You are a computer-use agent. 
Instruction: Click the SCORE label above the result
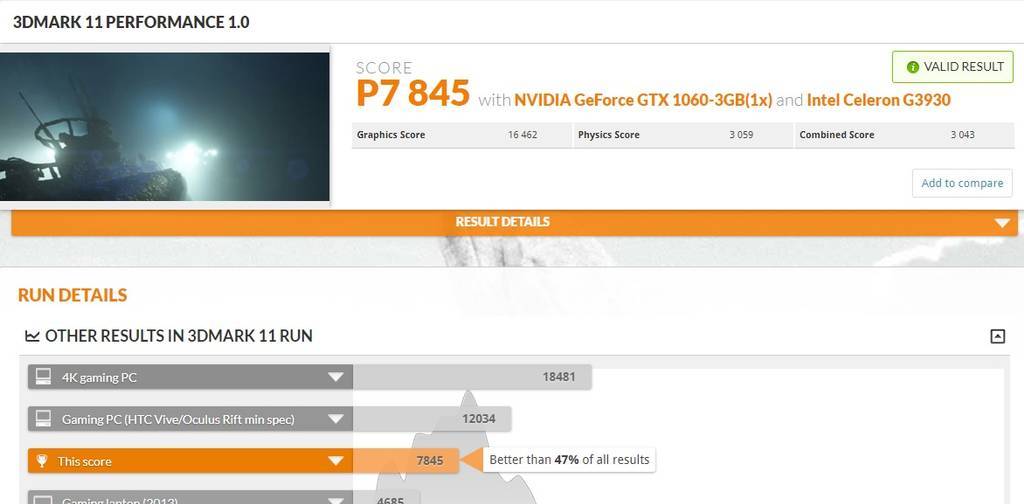click(384, 68)
